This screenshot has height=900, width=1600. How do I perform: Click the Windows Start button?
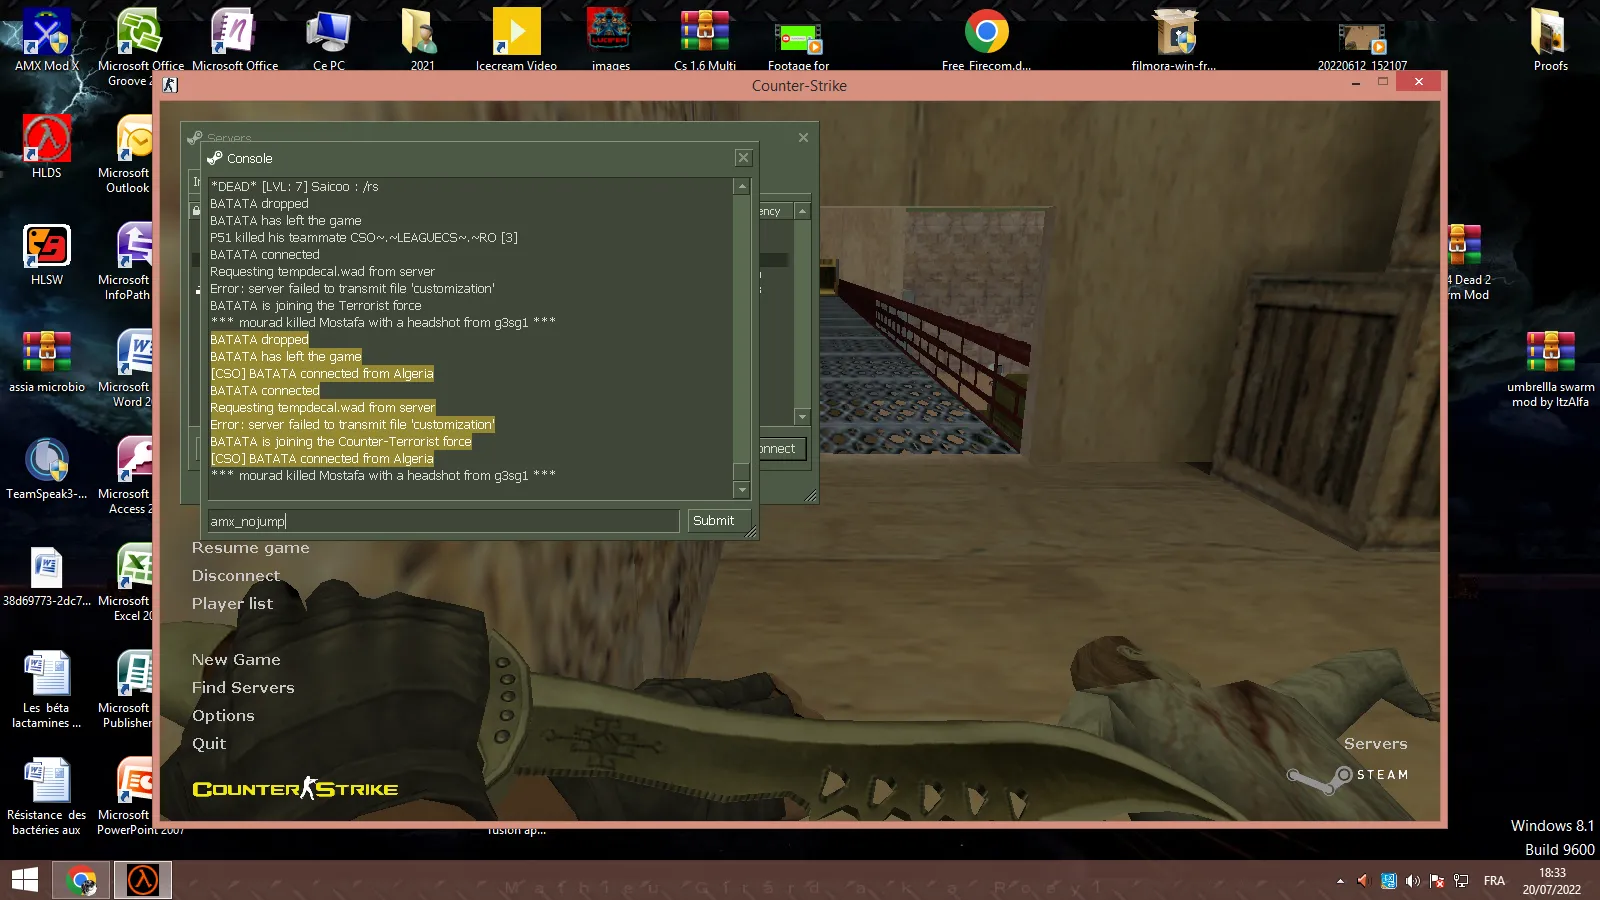click(25, 881)
